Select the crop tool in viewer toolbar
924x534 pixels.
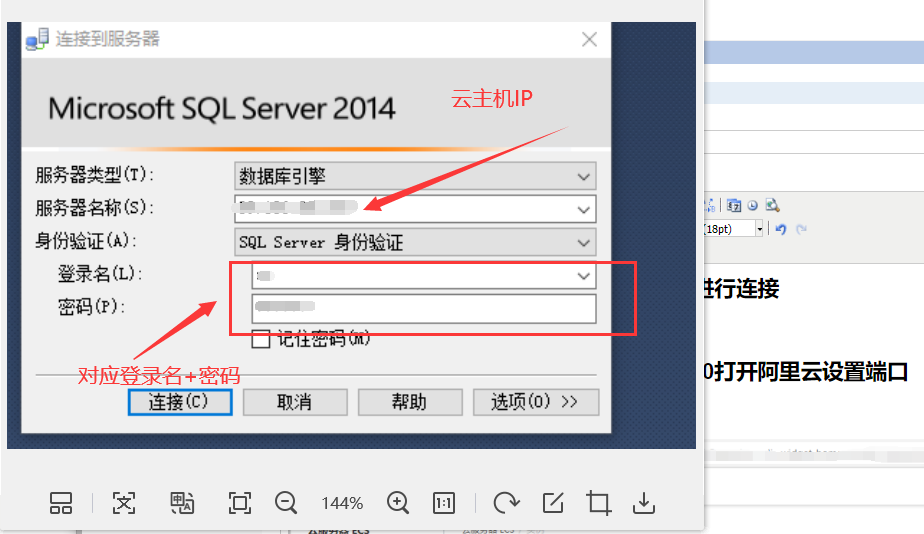click(598, 503)
